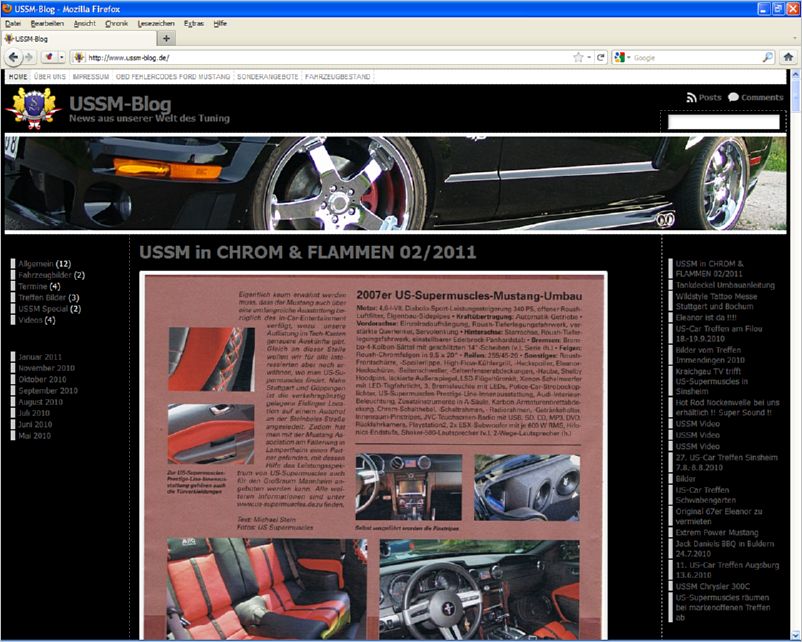Open the November 2010 archive
This screenshot has height=642, width=802.
(47, 368)
